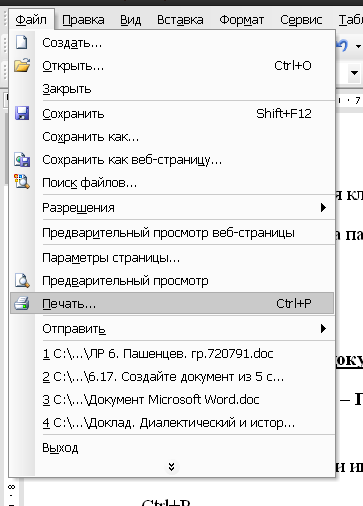Open the Вид menu
The width and height of the screenshot is (363, 506).
point(130,20)
